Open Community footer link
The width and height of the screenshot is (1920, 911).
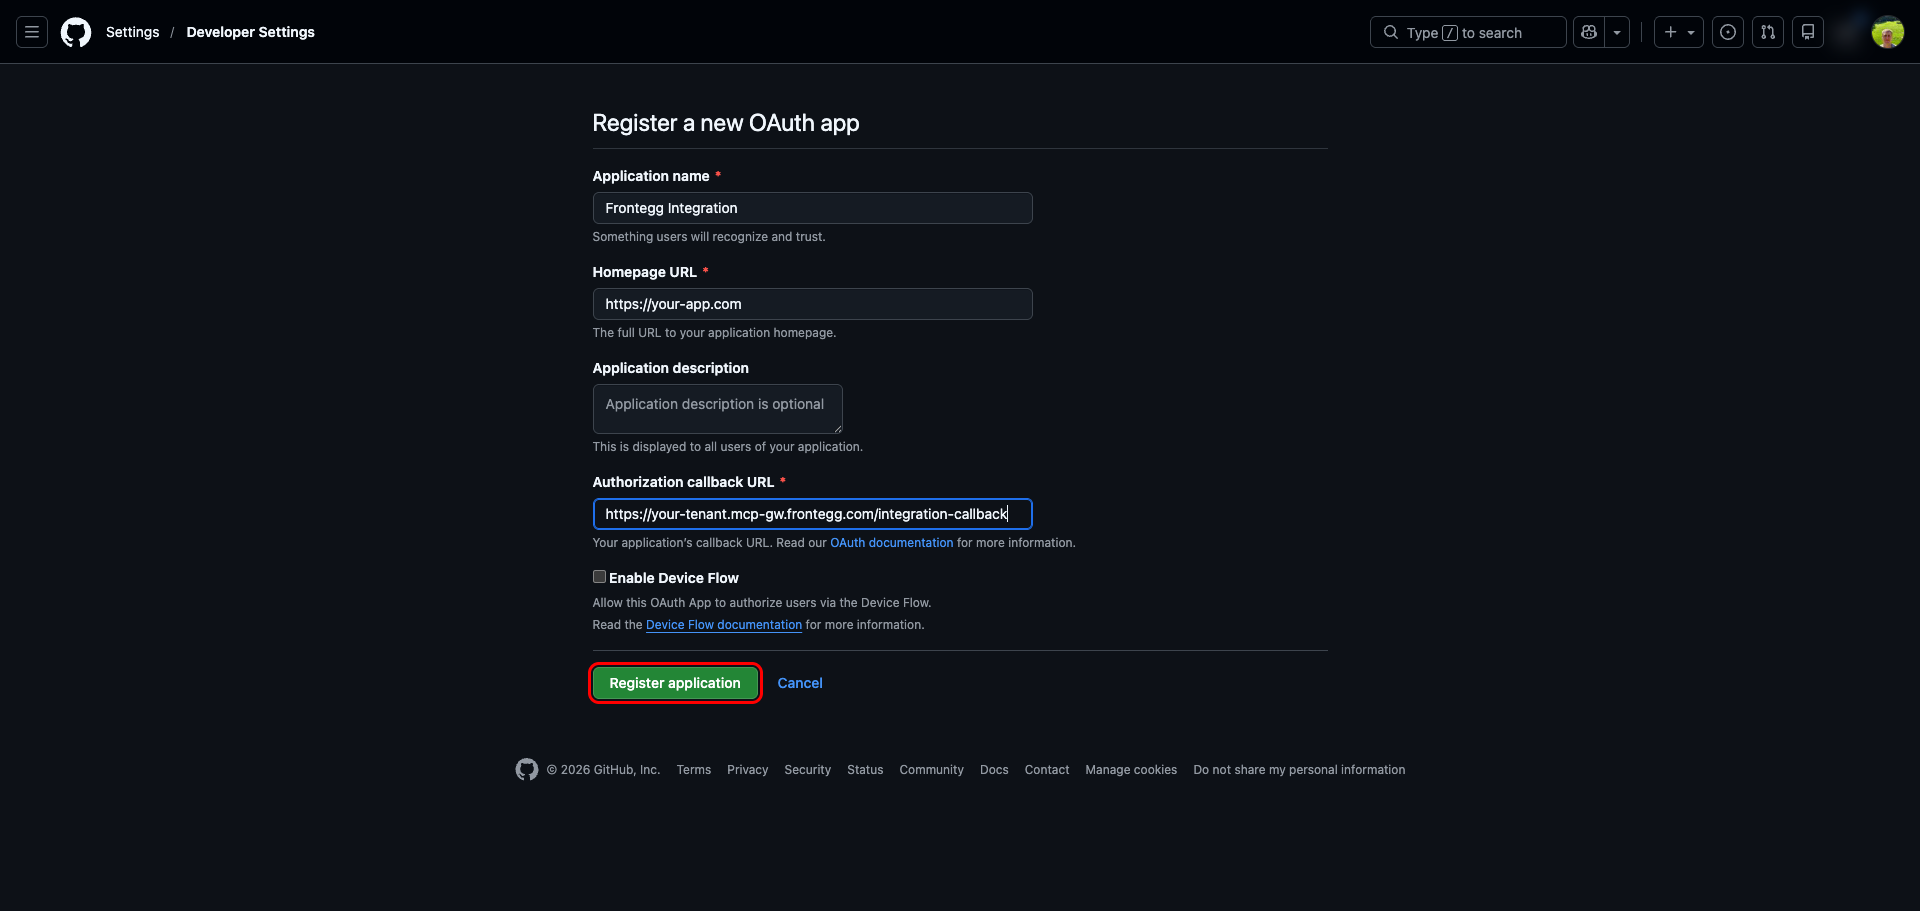pyautogui.click(x=932, y=770)
